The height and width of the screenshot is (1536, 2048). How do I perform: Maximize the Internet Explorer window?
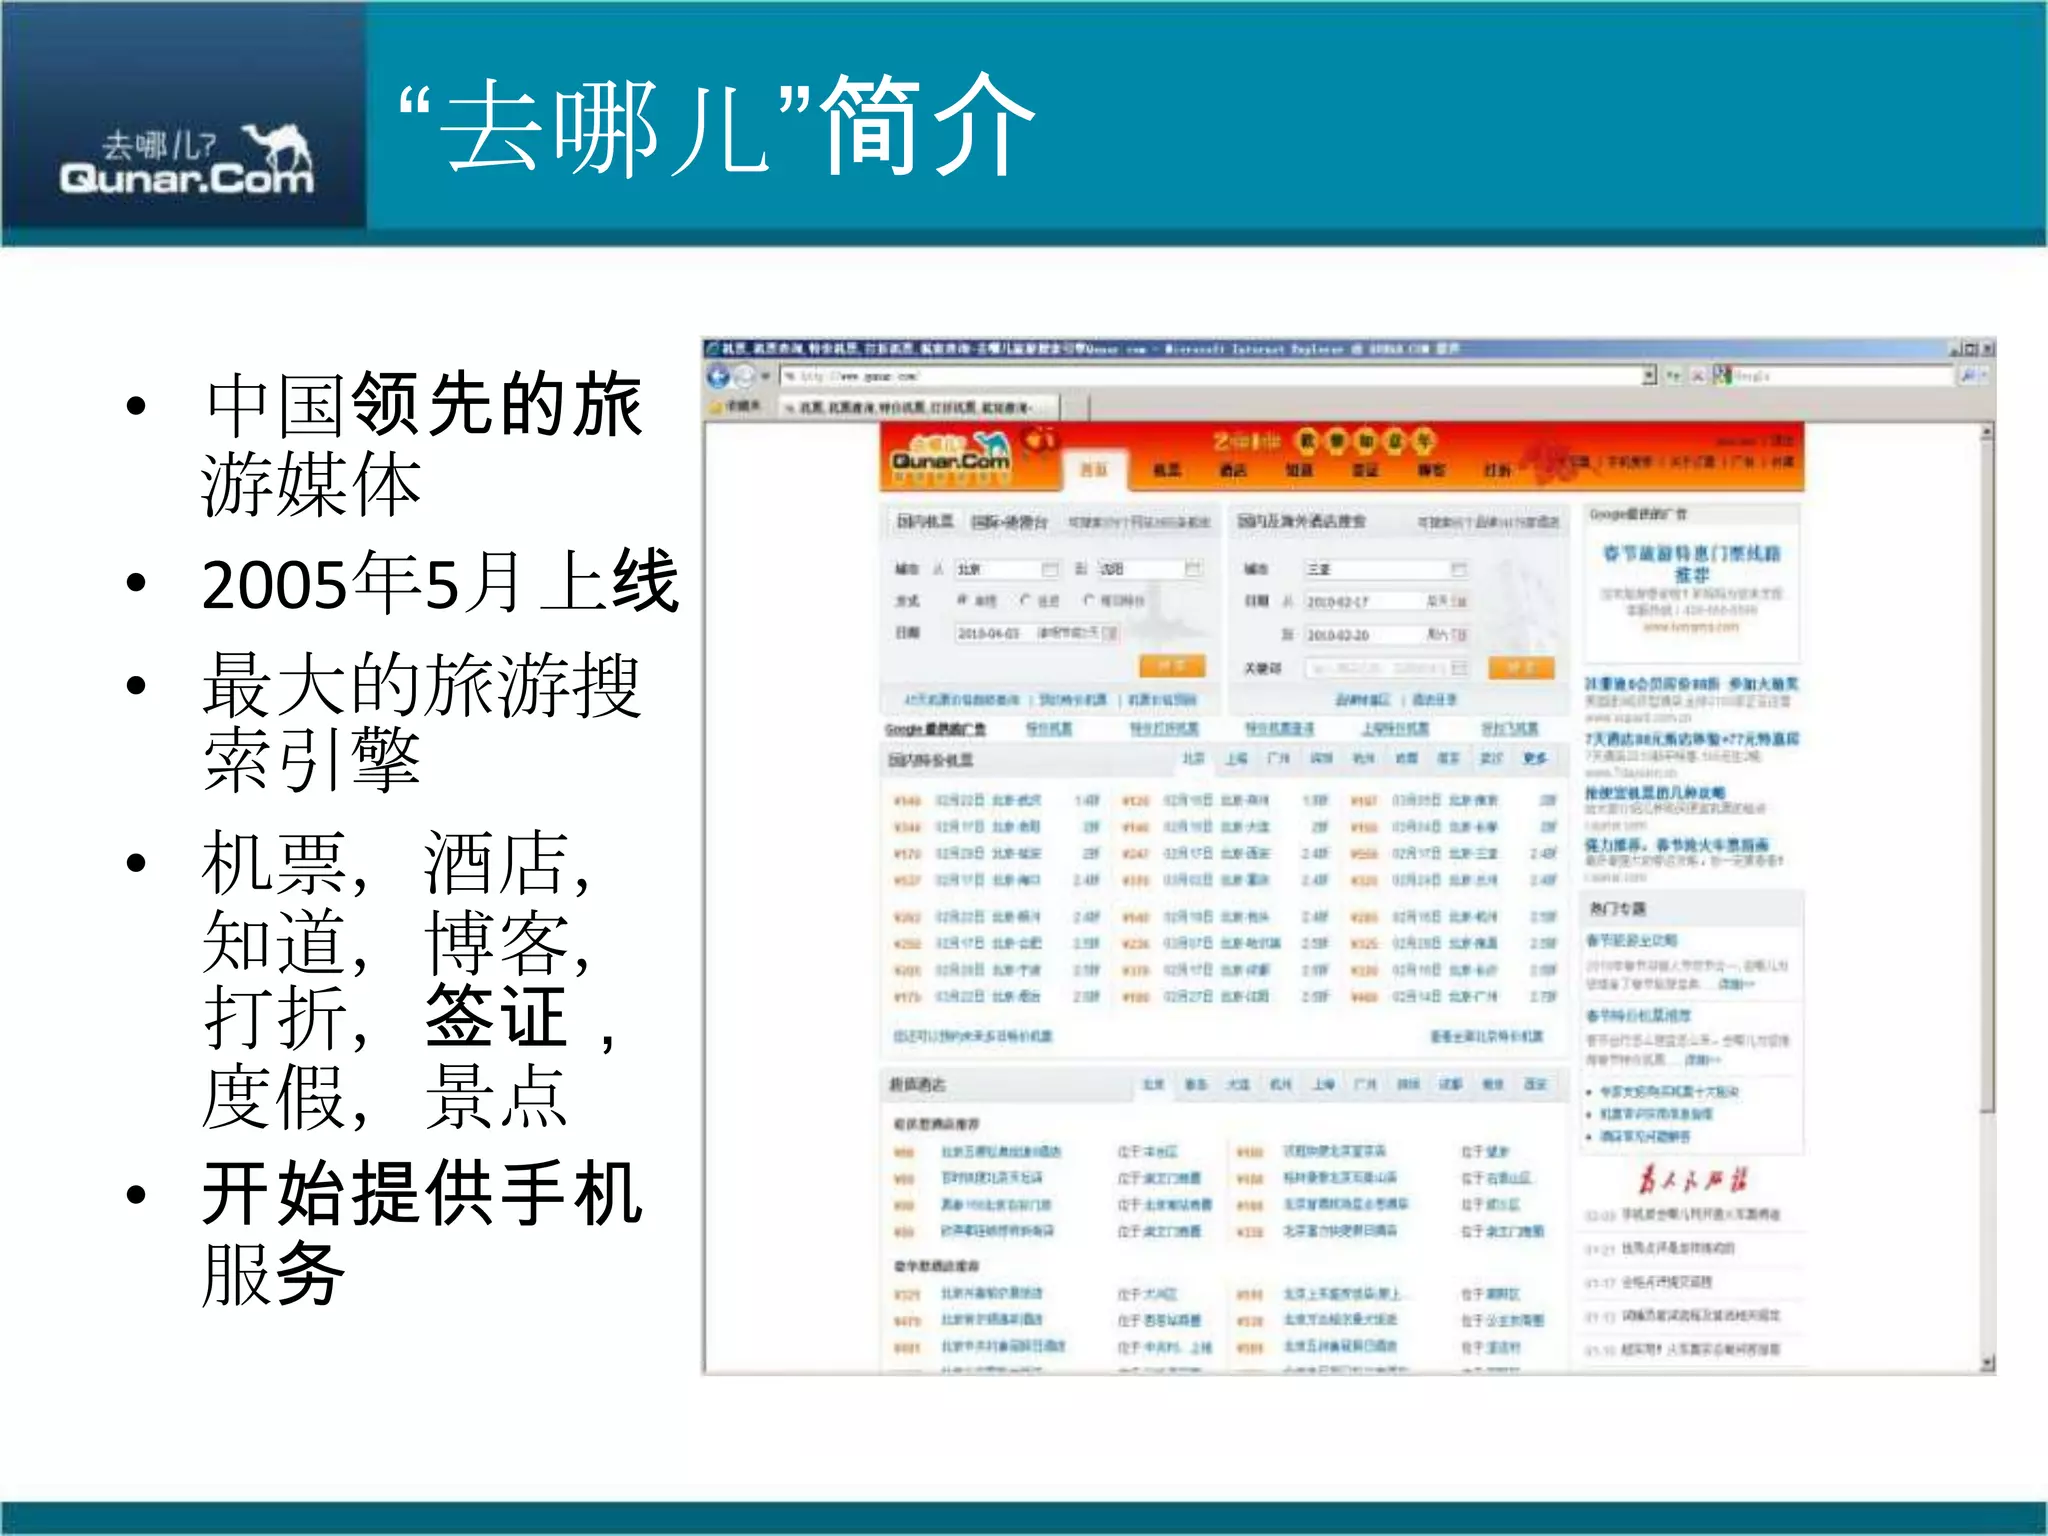point(1970,349)
